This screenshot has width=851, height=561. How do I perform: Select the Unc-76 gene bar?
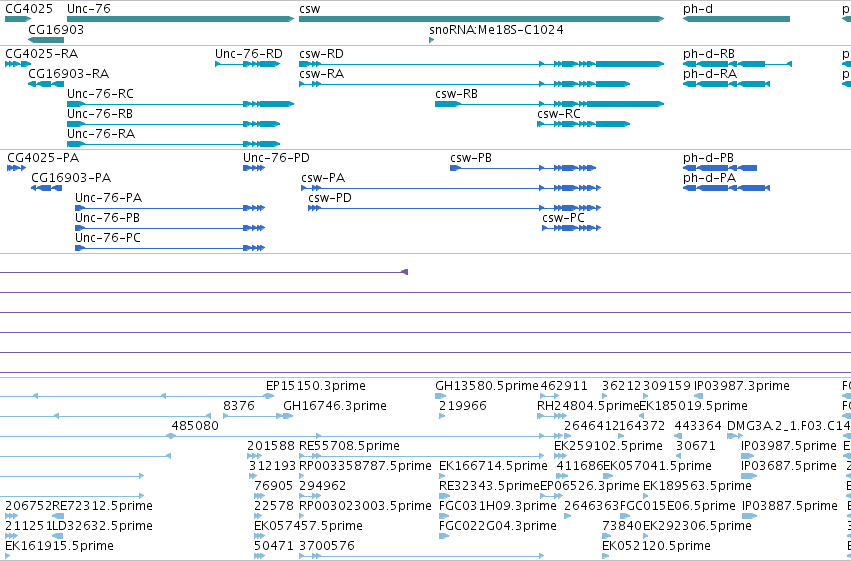click(180, 19)
